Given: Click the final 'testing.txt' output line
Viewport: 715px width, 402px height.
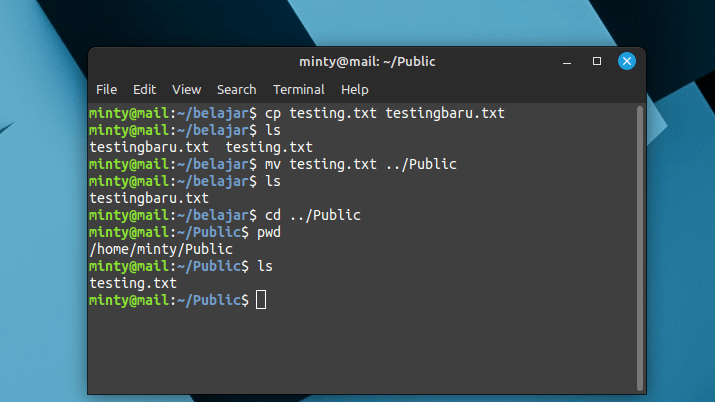Looking at the screenshot, I should [x=133, y=283].
